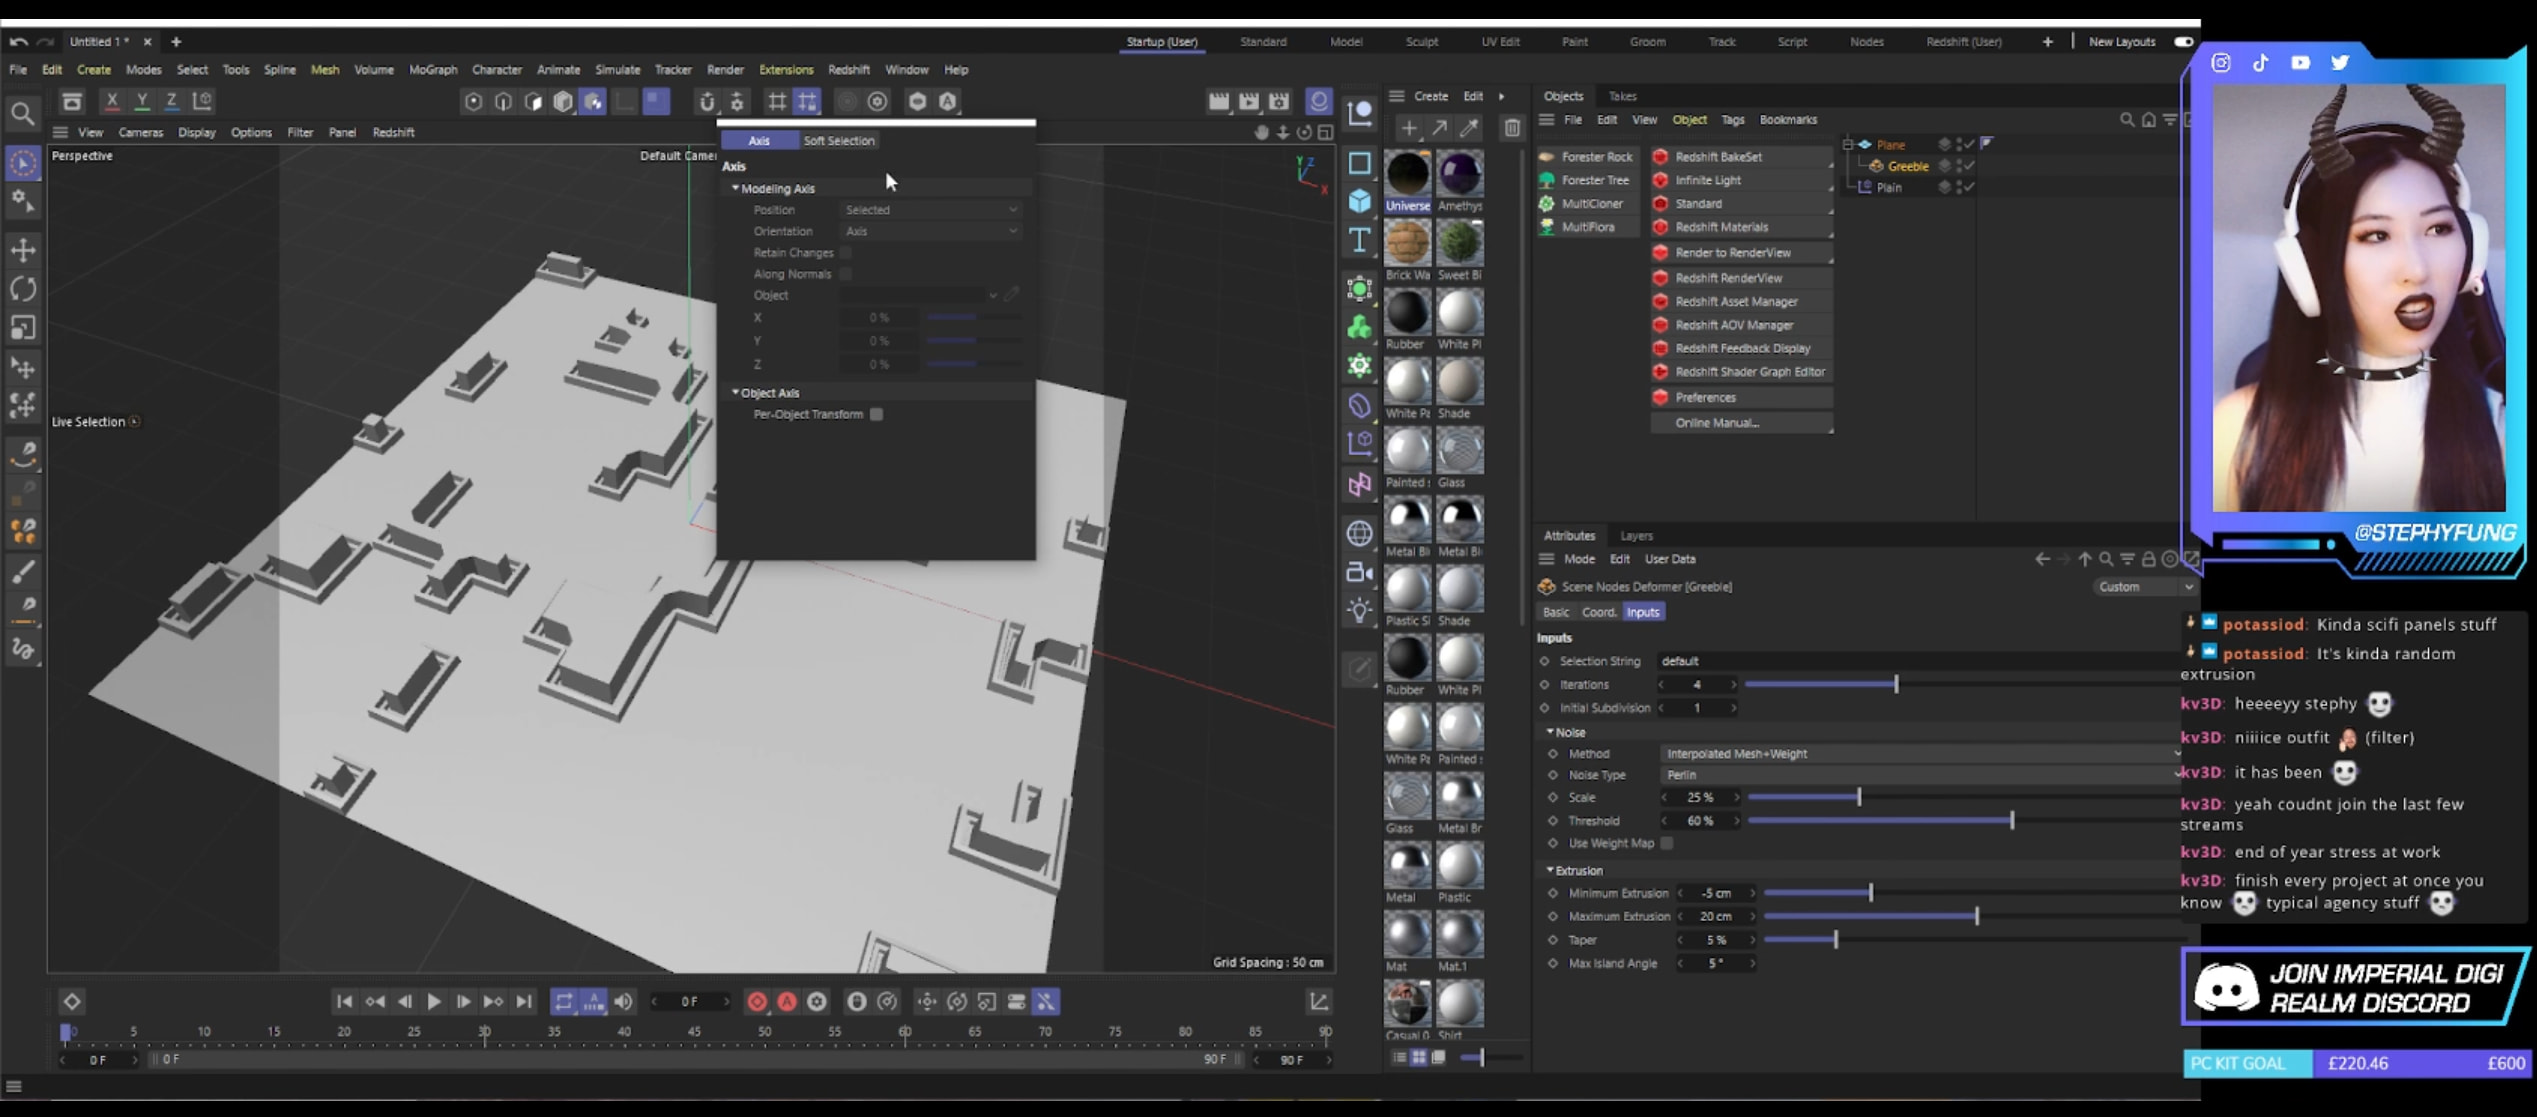2537x1117 pixels.
Task: Select the Move tool in left toolbar
Action: point(23,250)
